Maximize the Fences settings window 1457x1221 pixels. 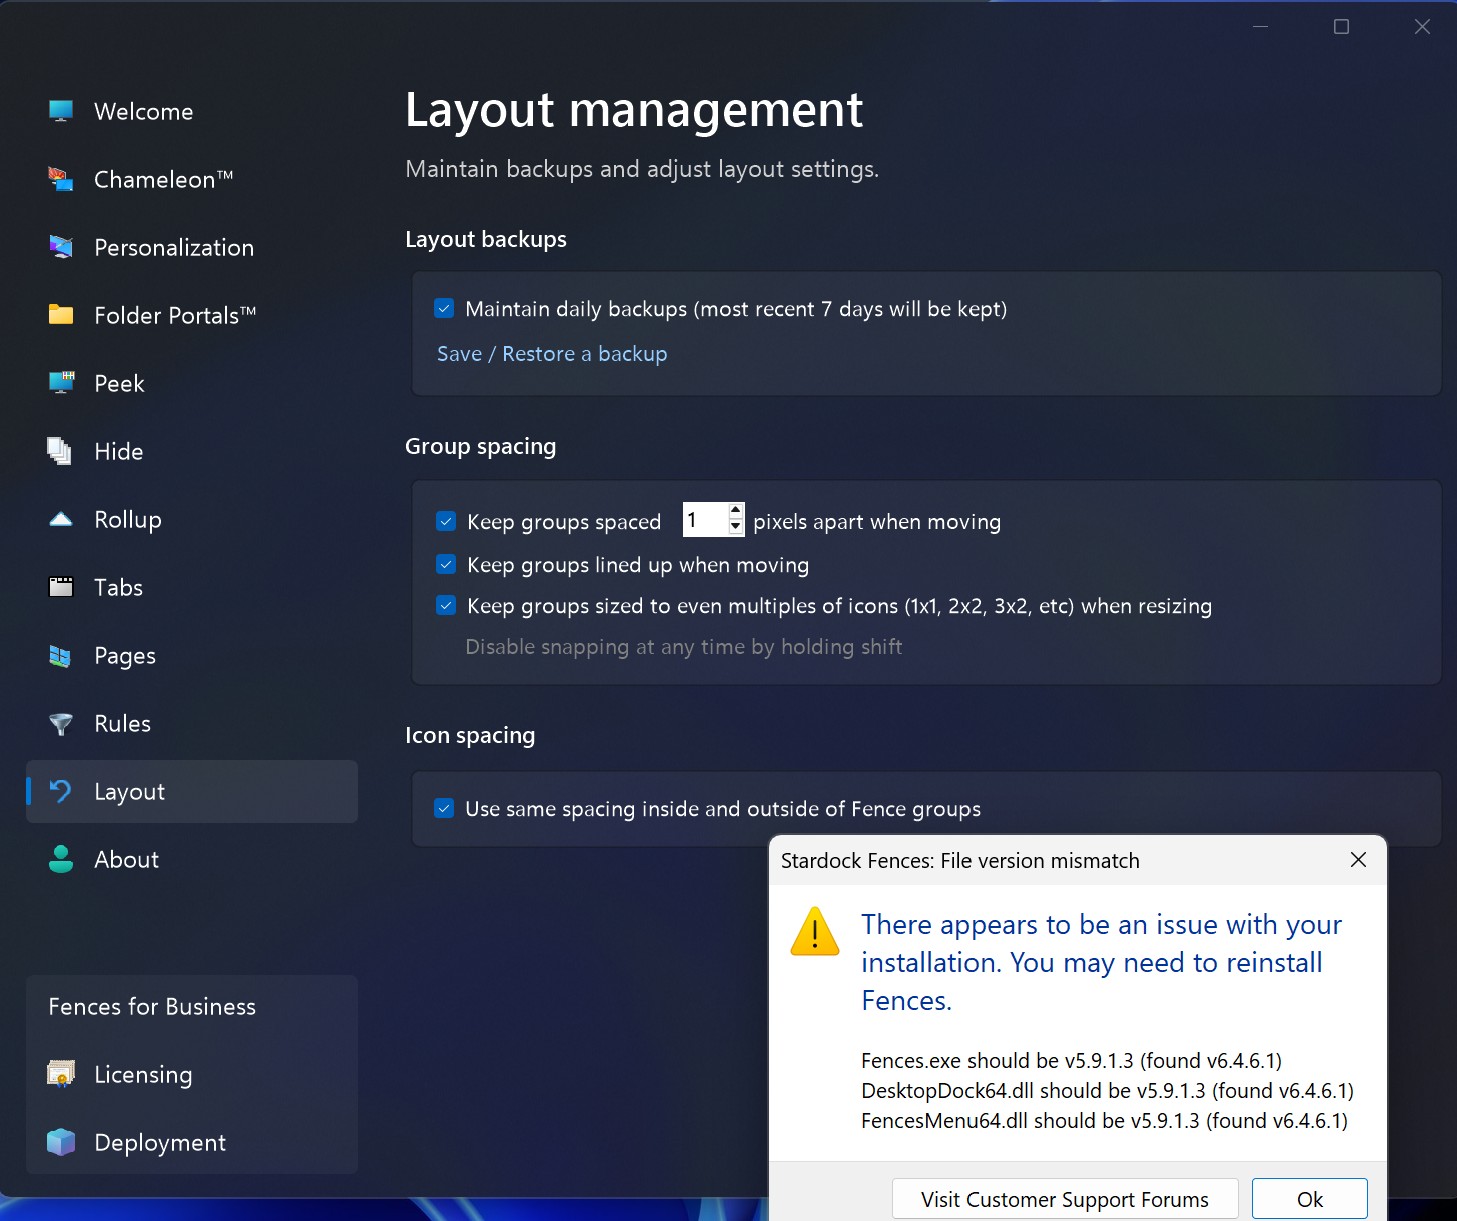pos(1342,27)
